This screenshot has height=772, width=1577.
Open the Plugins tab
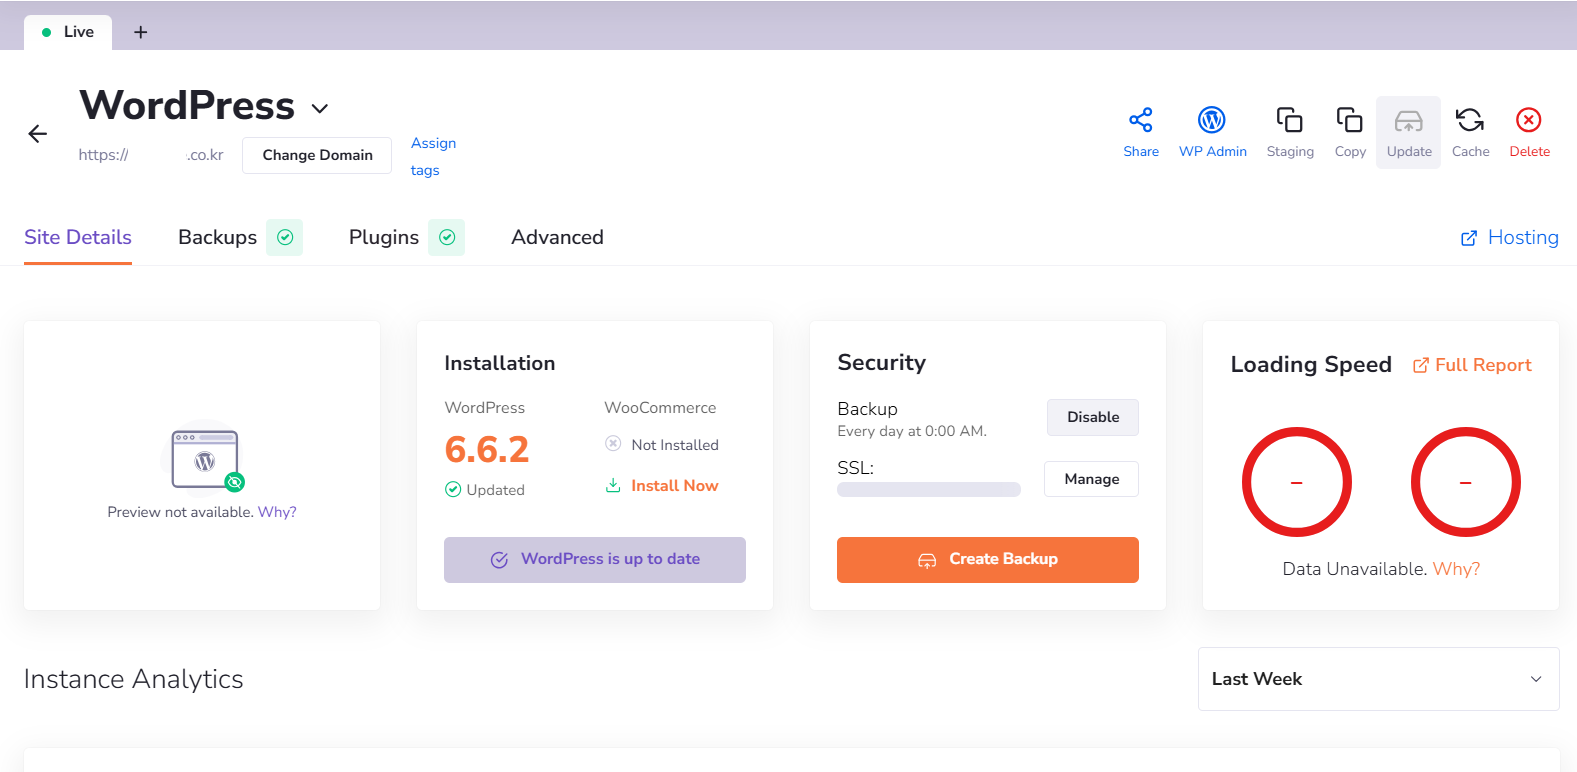pos(384,238)
